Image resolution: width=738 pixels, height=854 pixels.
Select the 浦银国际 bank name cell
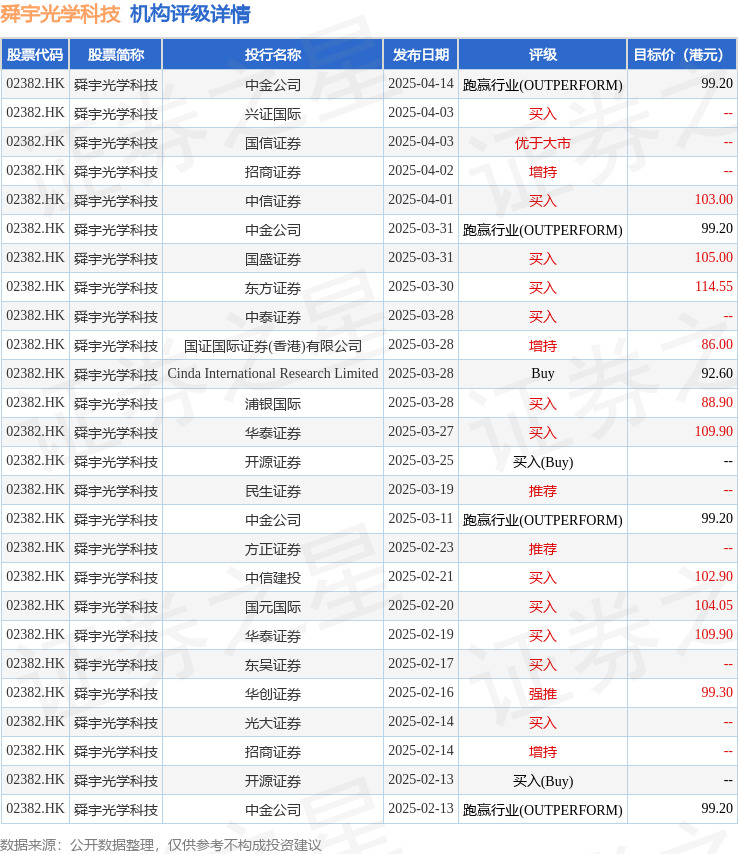pos(273,404)
